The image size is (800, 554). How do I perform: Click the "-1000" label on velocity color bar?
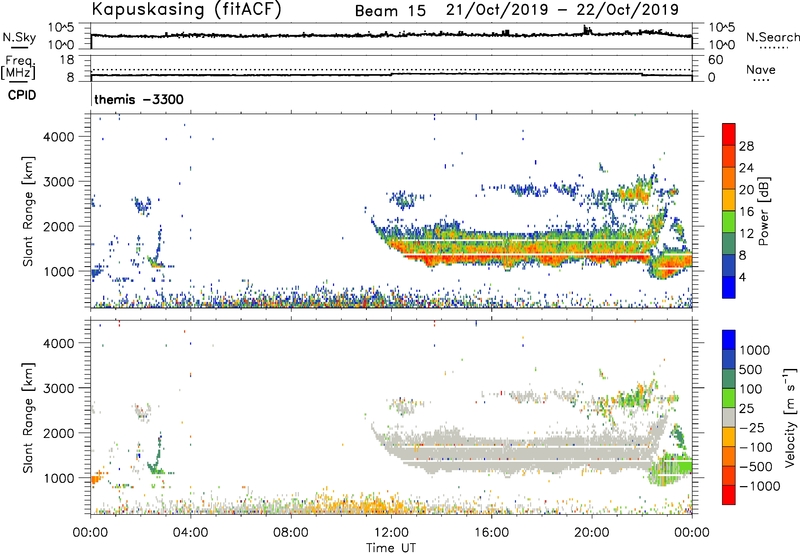pyautogui.click(x=760, y=486)
